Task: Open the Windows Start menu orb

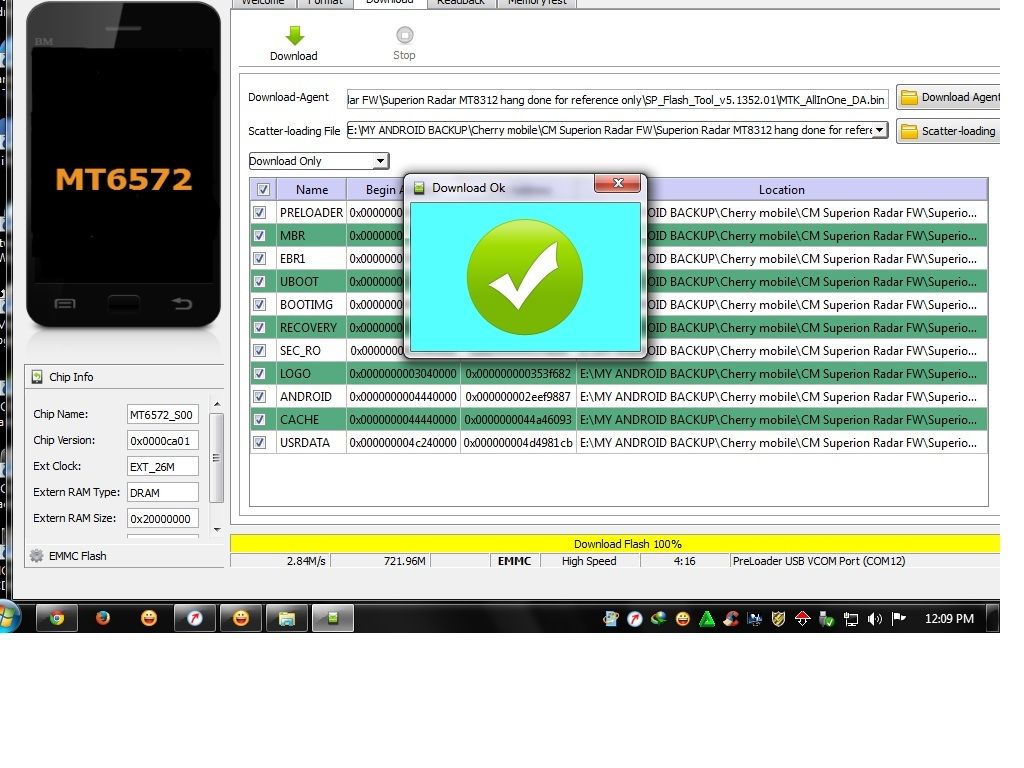Action: [9, 618]
